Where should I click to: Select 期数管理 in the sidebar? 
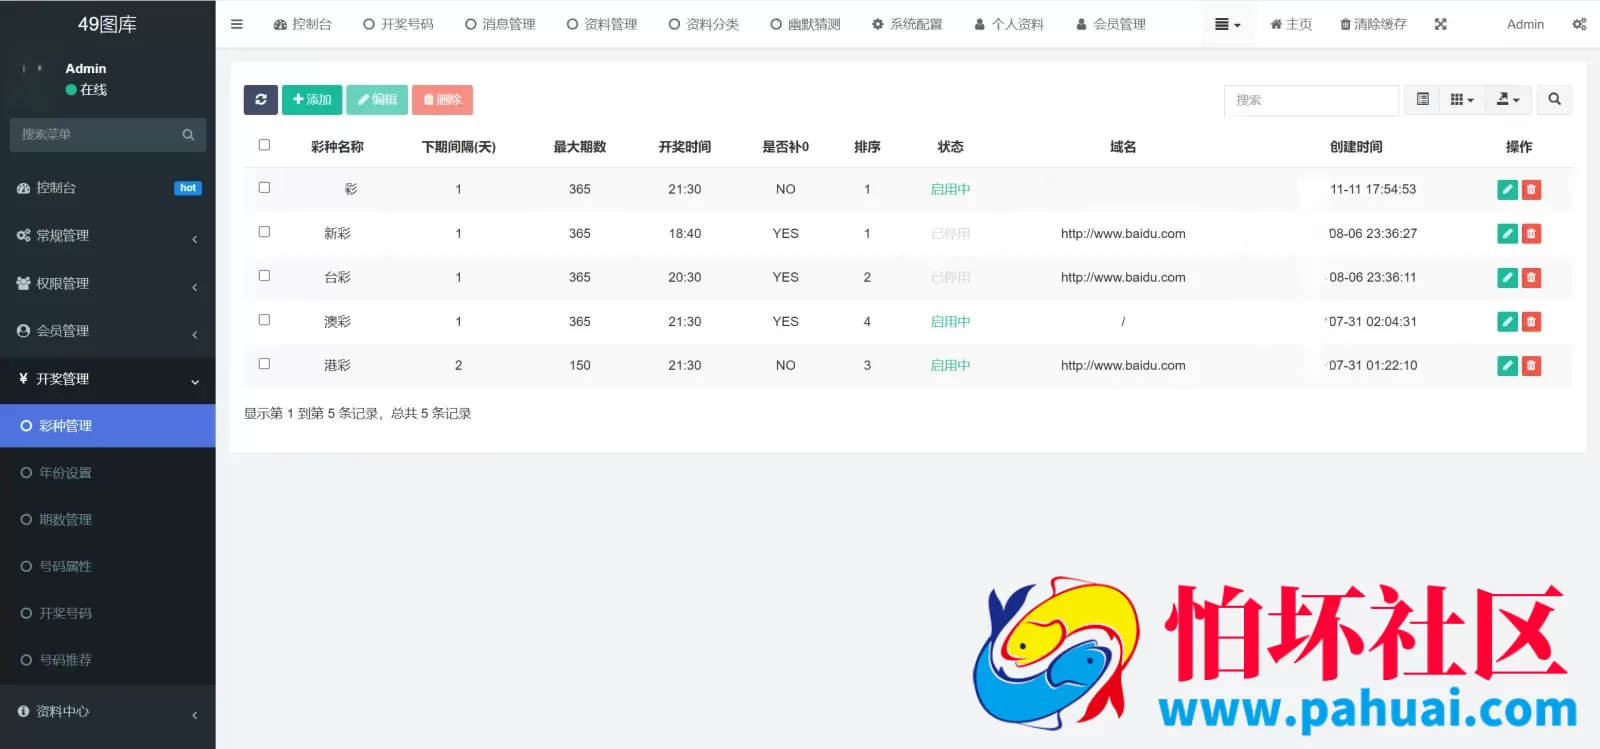[107, 520]
